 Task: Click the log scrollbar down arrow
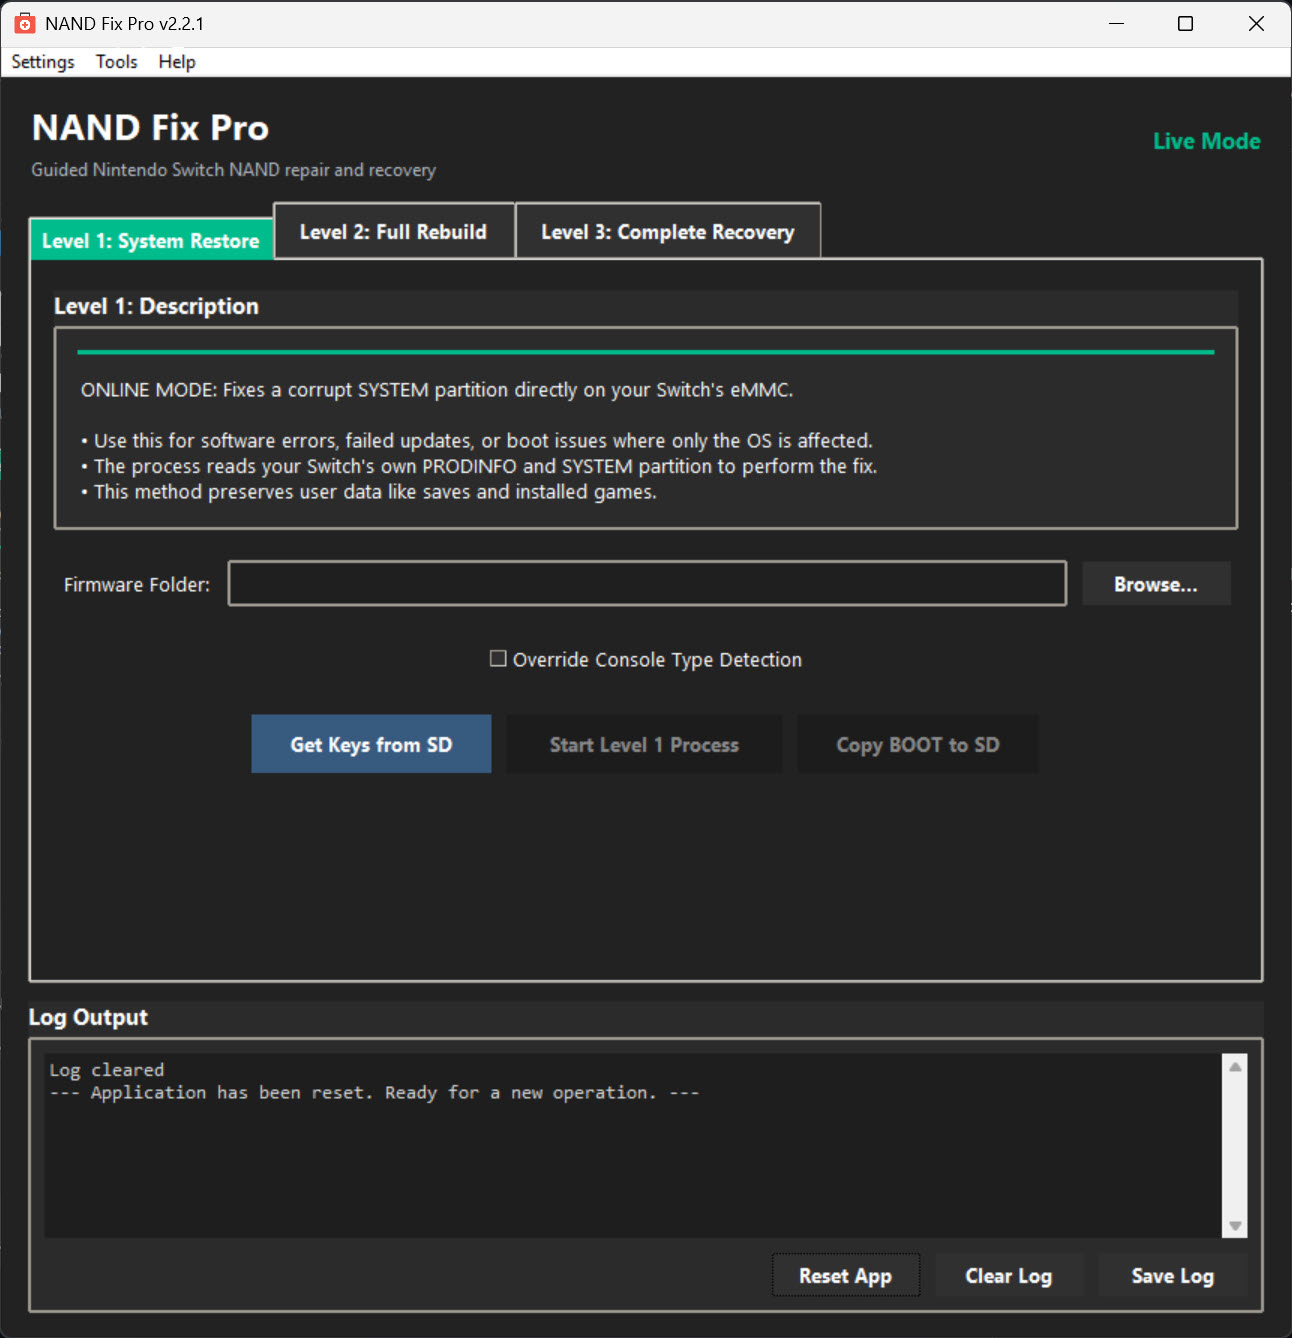[1235, 1226]
